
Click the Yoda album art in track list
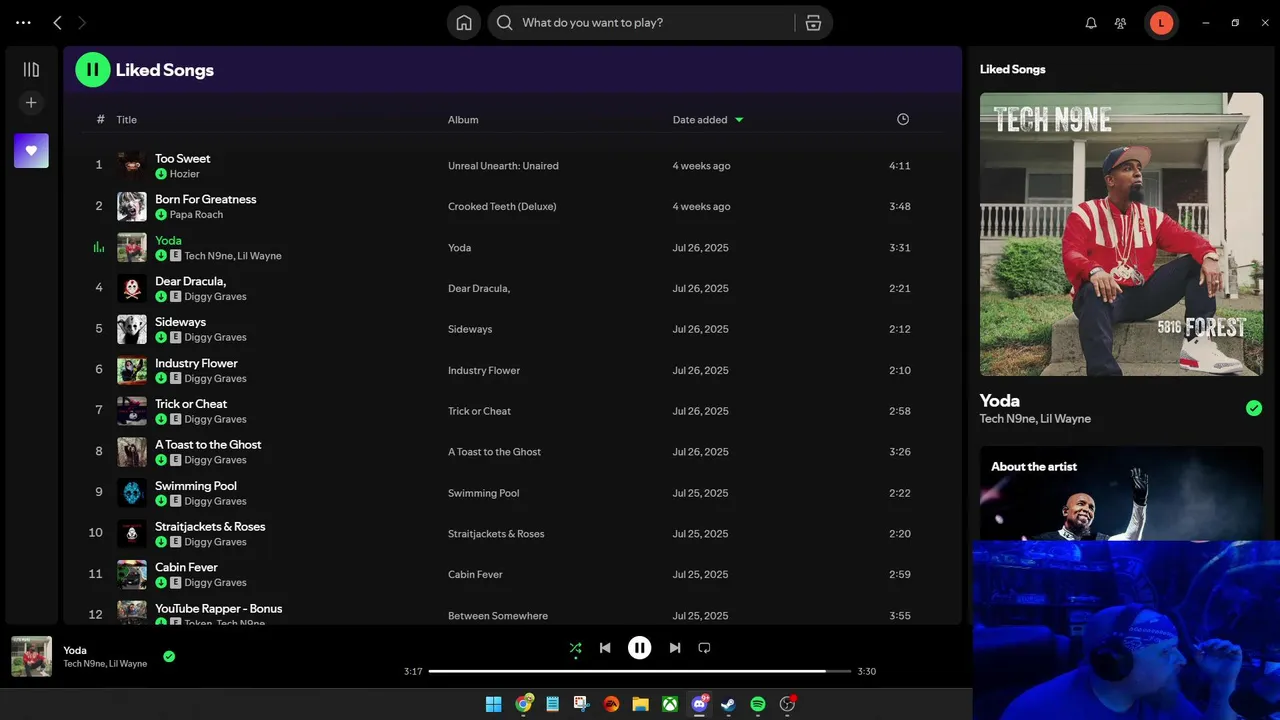pos(132,247)
